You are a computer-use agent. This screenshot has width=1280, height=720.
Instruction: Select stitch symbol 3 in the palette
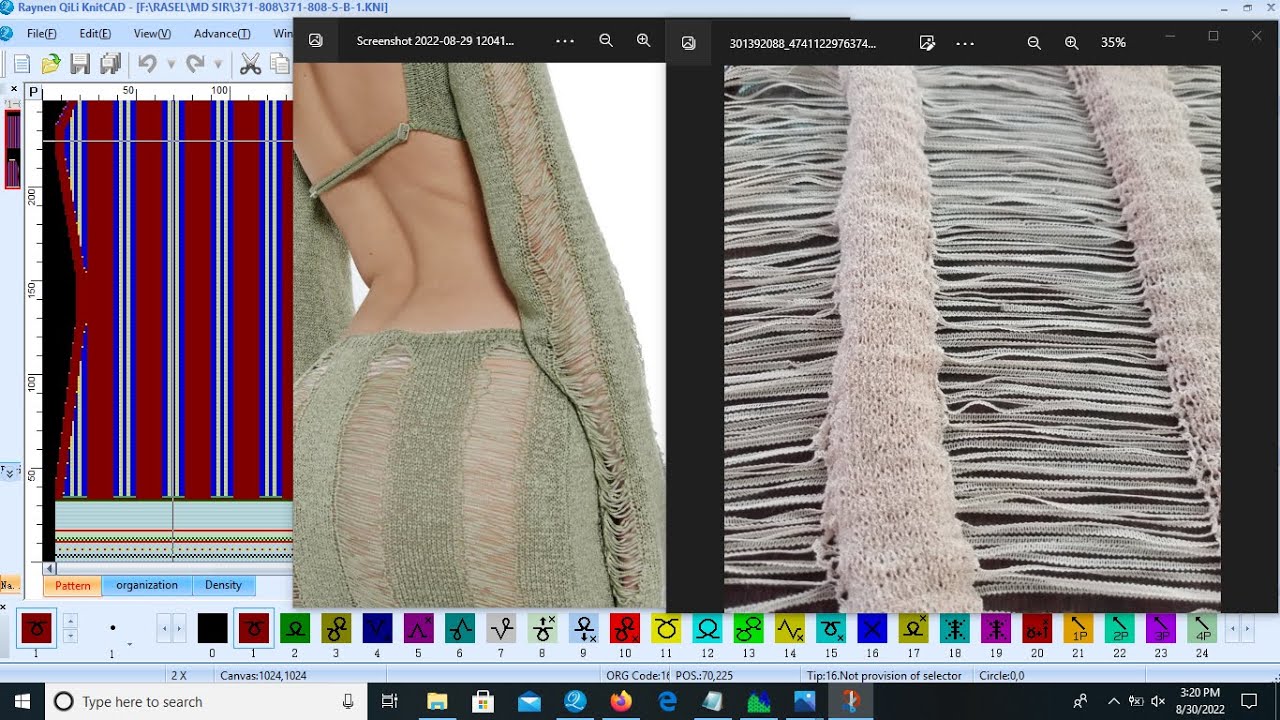point(336,628)
